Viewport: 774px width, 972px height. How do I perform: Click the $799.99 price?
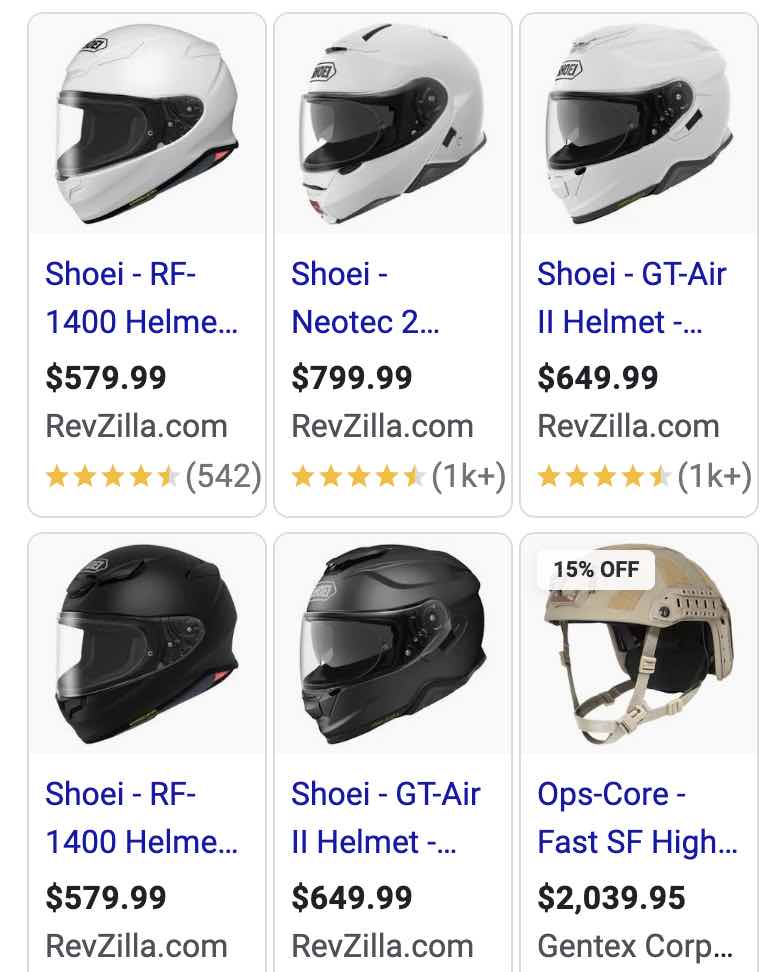pyautogui.click(x=352, y=378)
